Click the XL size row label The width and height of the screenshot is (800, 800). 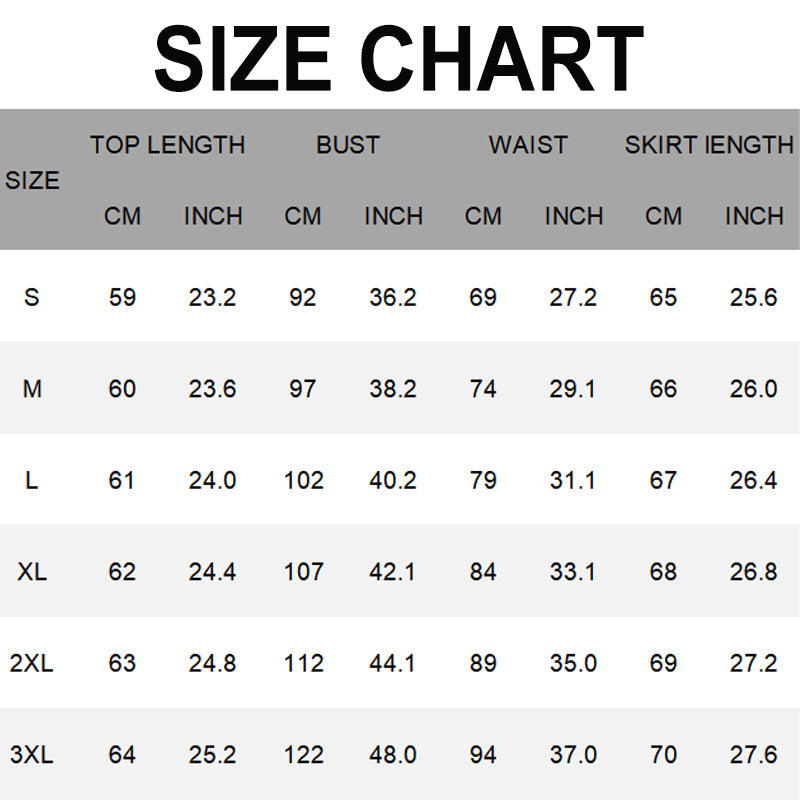point(32,572)
